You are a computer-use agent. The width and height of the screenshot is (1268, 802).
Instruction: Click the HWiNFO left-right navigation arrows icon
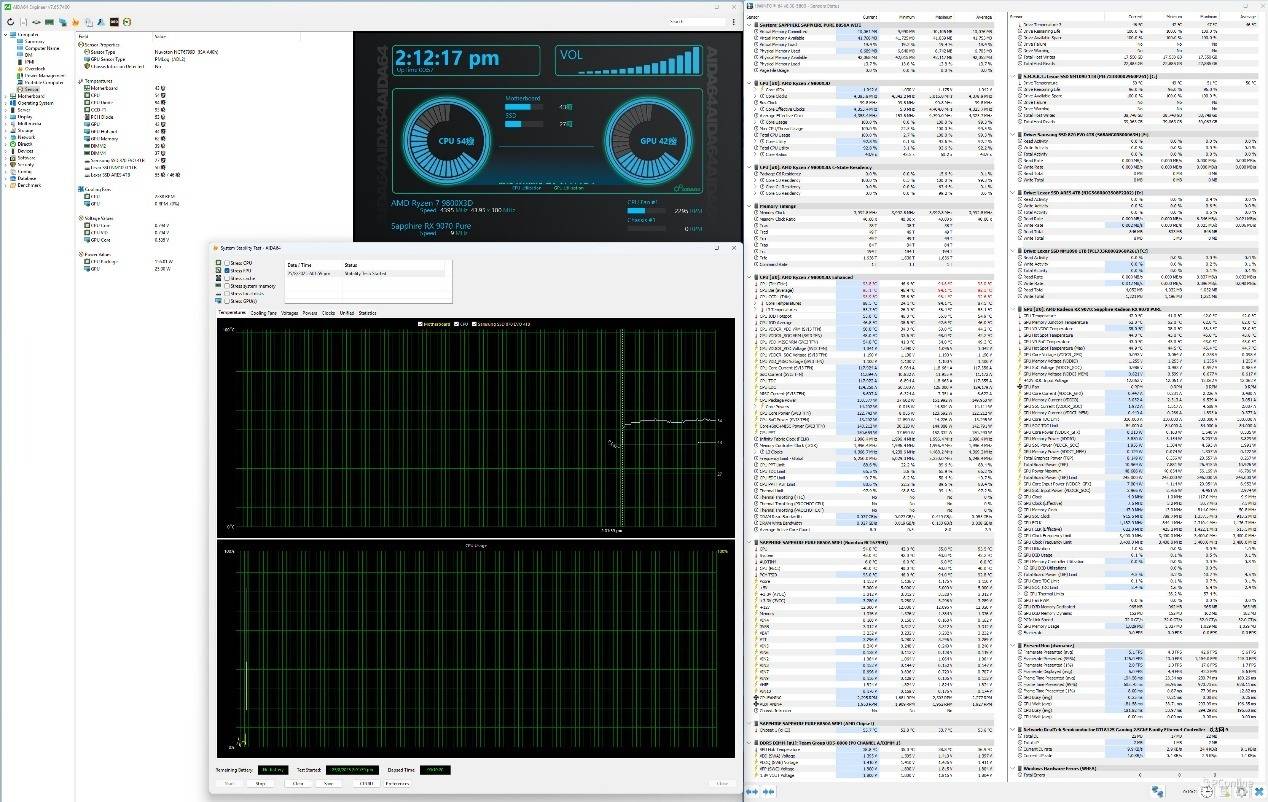click(752, 792)
